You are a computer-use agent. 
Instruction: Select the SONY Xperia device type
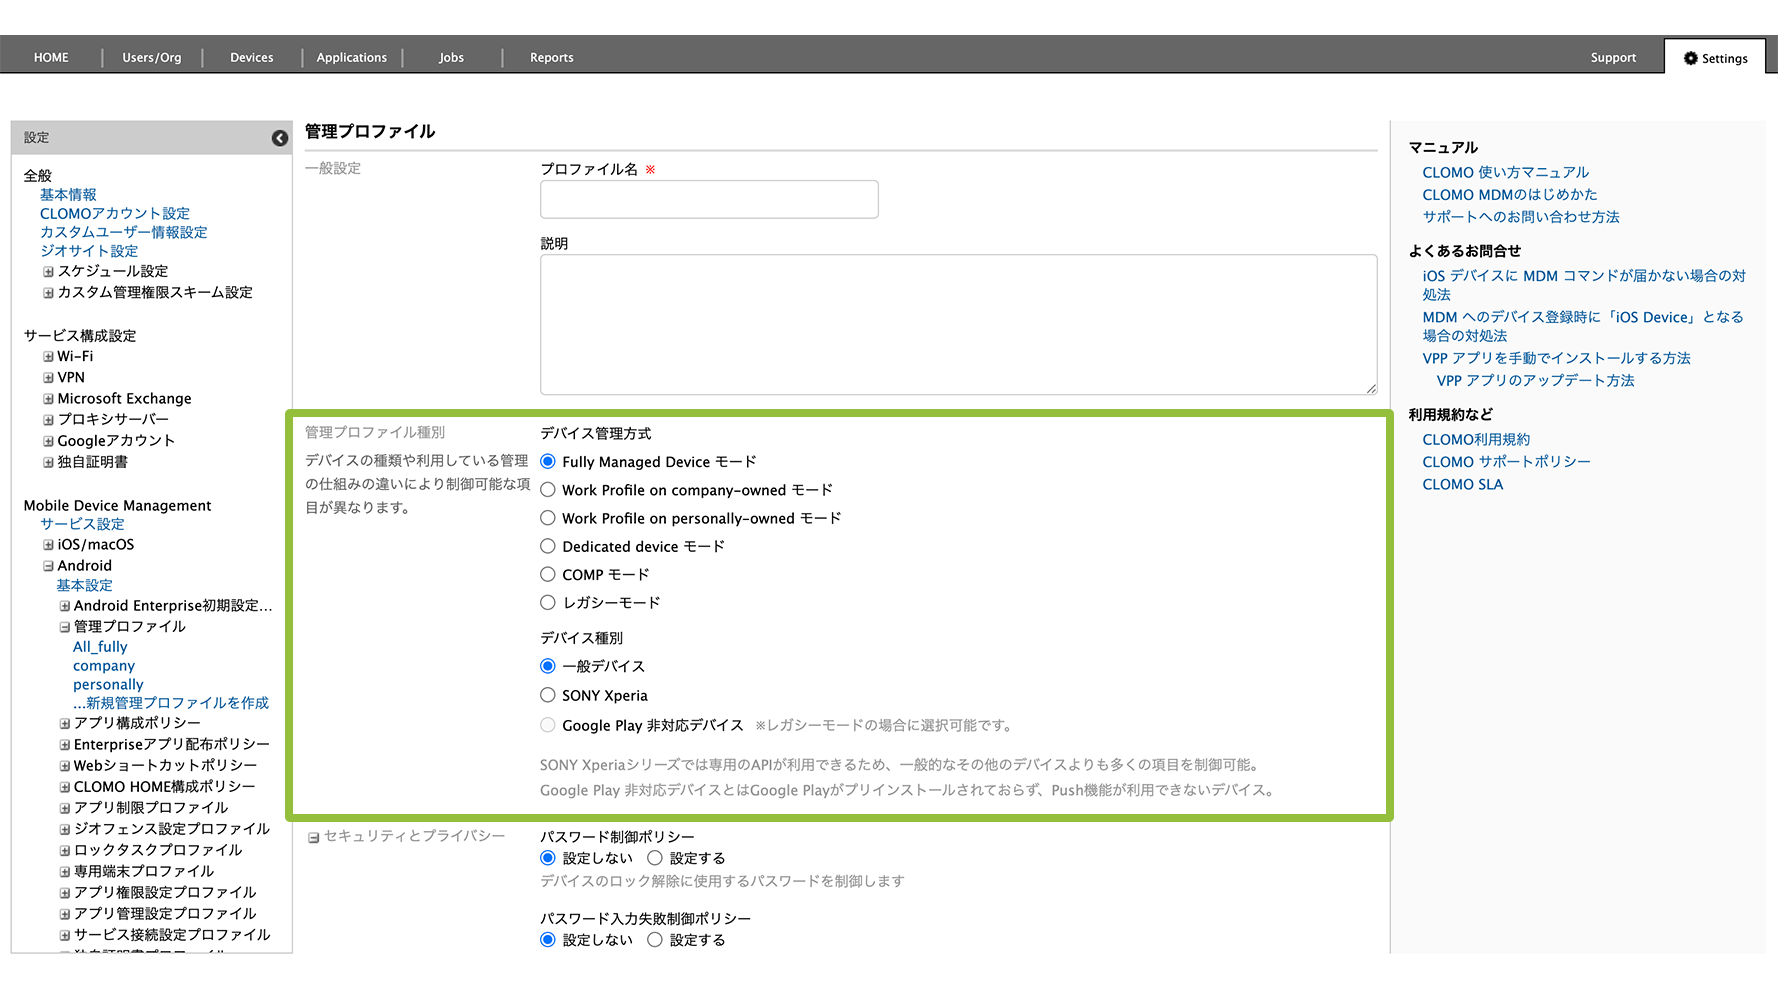point(548,695)
